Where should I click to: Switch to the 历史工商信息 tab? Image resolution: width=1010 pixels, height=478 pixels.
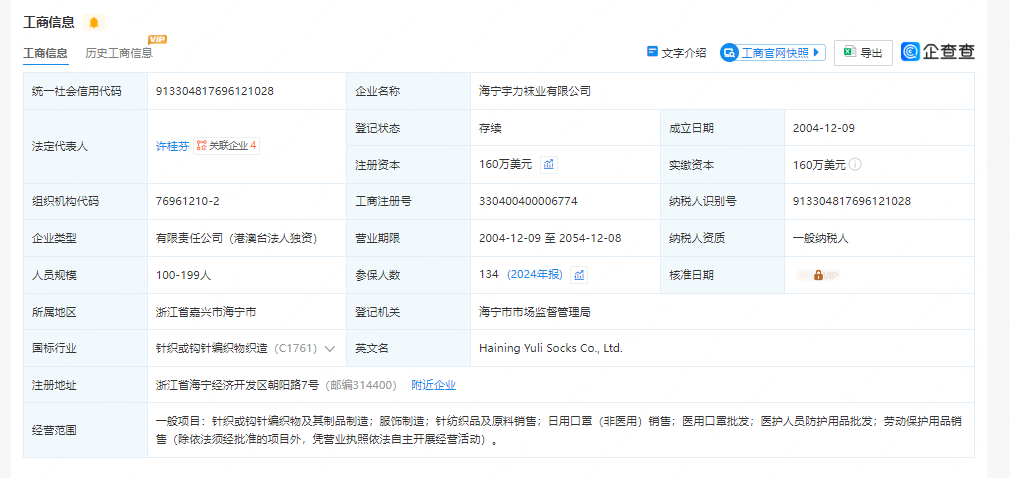point(119,53)
